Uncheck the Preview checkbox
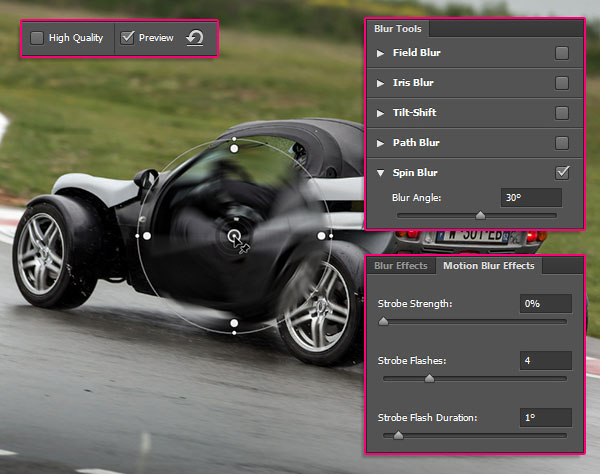 point(127,38)
